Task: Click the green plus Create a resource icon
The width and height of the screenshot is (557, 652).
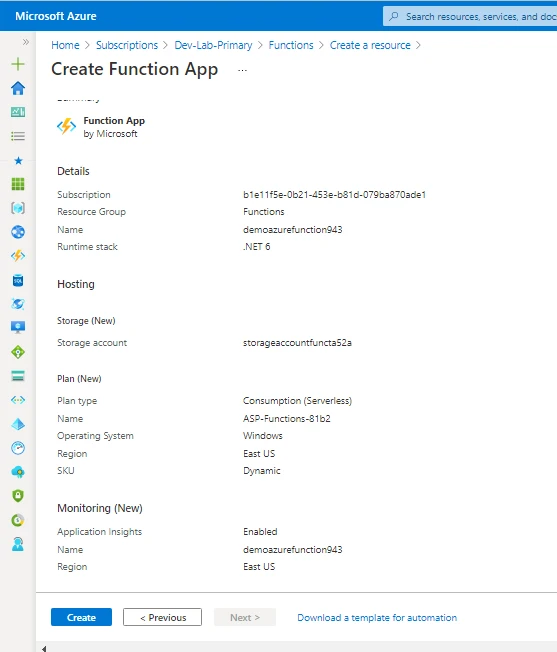Action: point(18,64)
